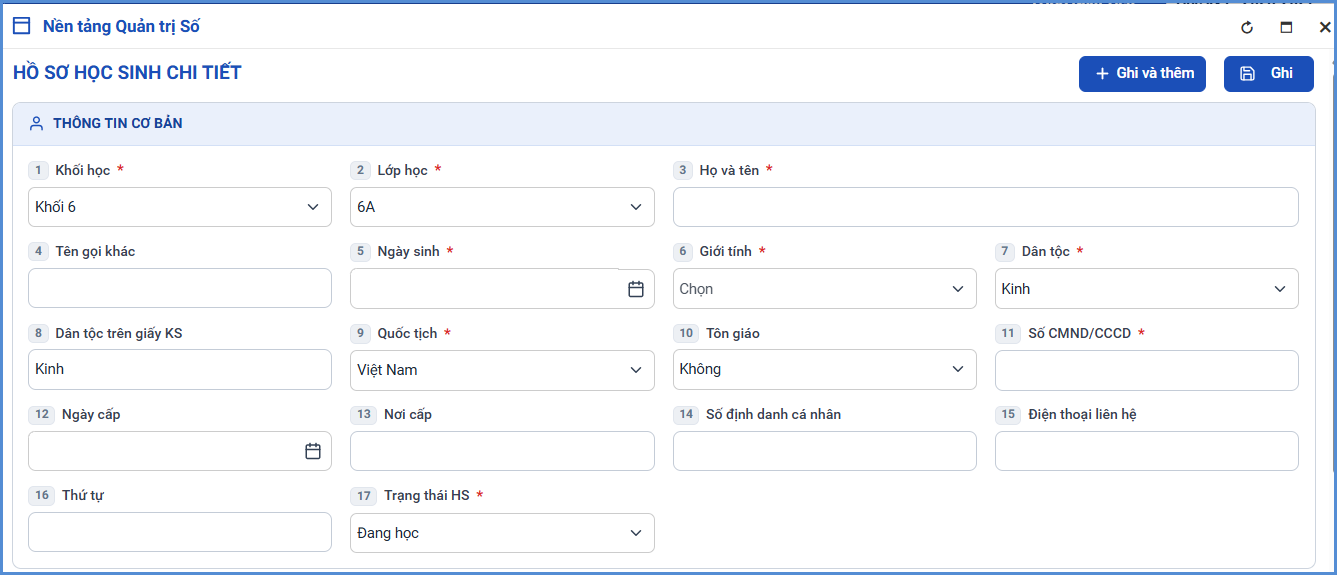Focus the Nơi cấp input field
The height and width of the screenshot is (575, 1337).
502,451
